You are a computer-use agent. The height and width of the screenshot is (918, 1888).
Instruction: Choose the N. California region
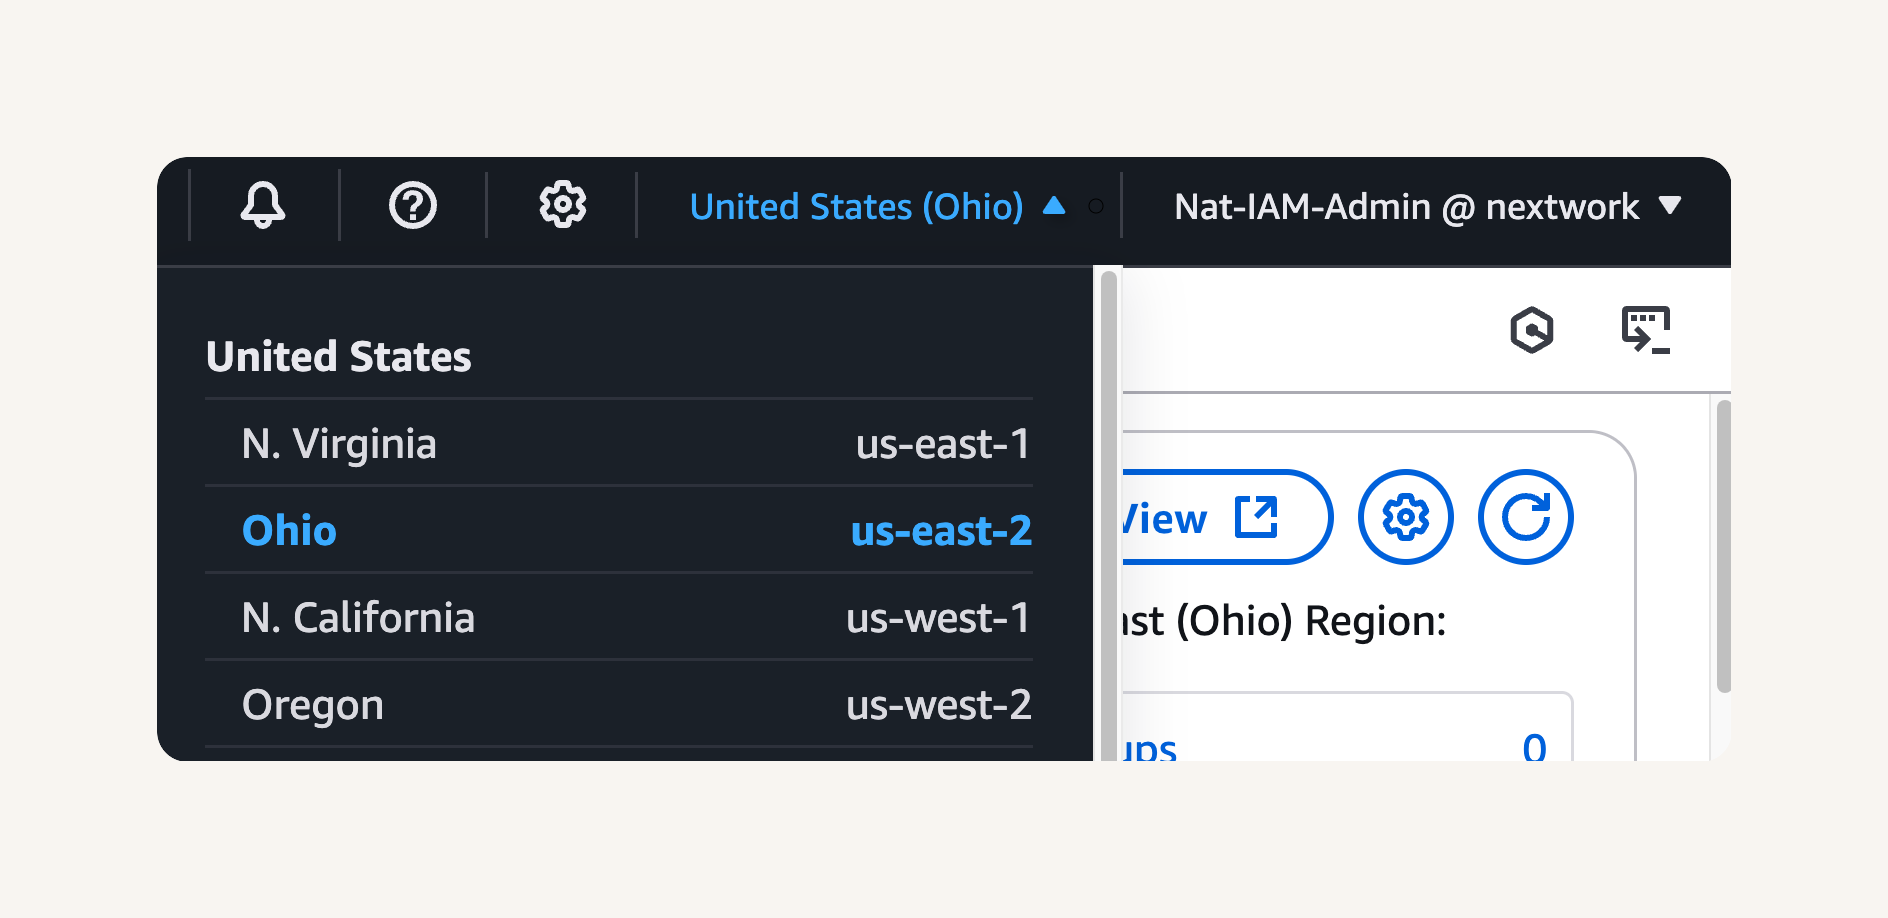click(619, 617)
